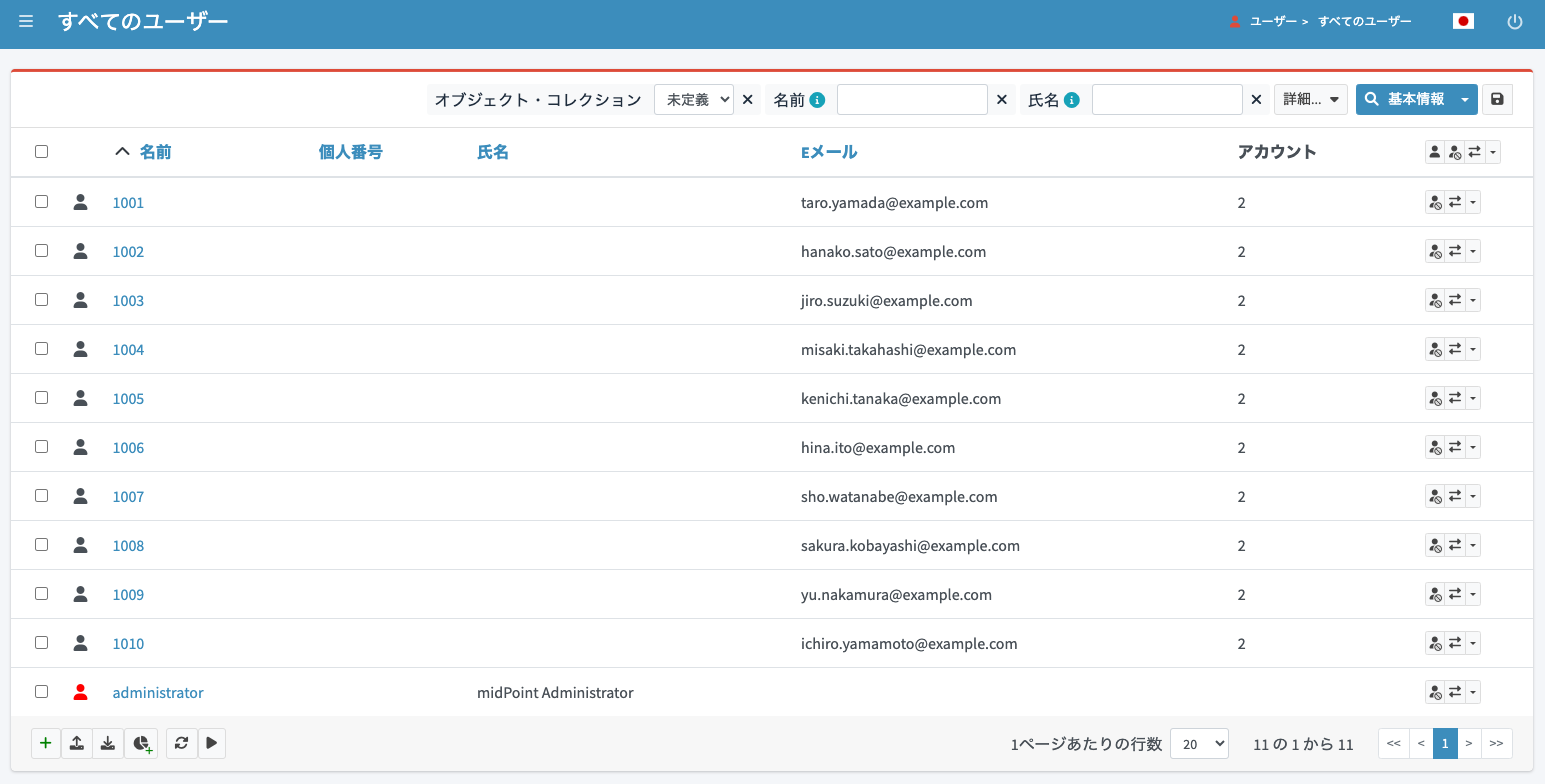Click すべてのユーザー breadcrumb
This screenshot has height=784, width=1545.
tap(1365, 21)
